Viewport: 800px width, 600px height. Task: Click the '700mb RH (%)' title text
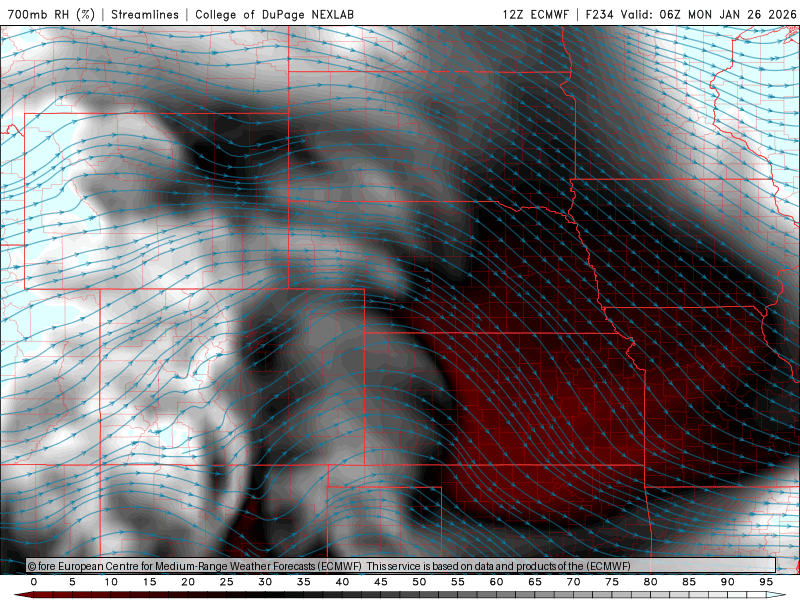51,14
